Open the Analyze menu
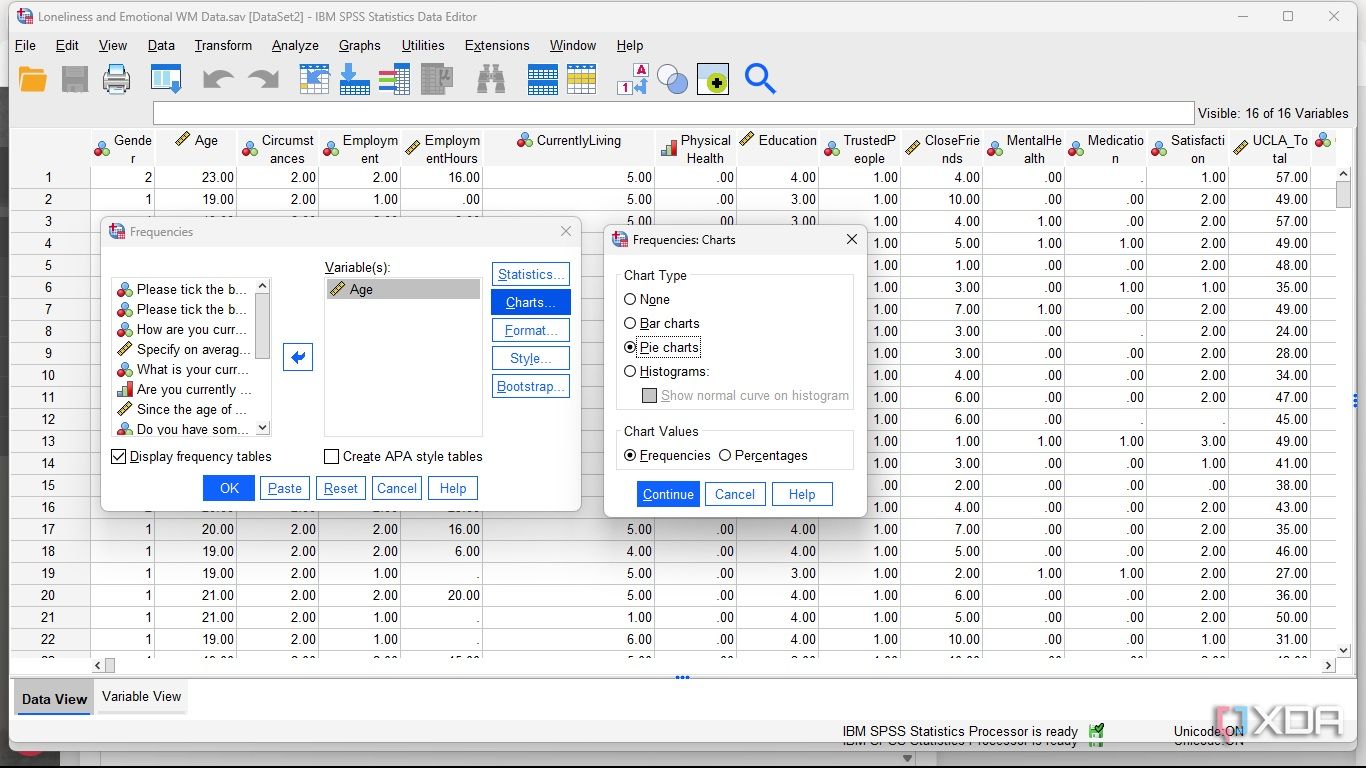 pyautogui.click(x=295, y=45)
